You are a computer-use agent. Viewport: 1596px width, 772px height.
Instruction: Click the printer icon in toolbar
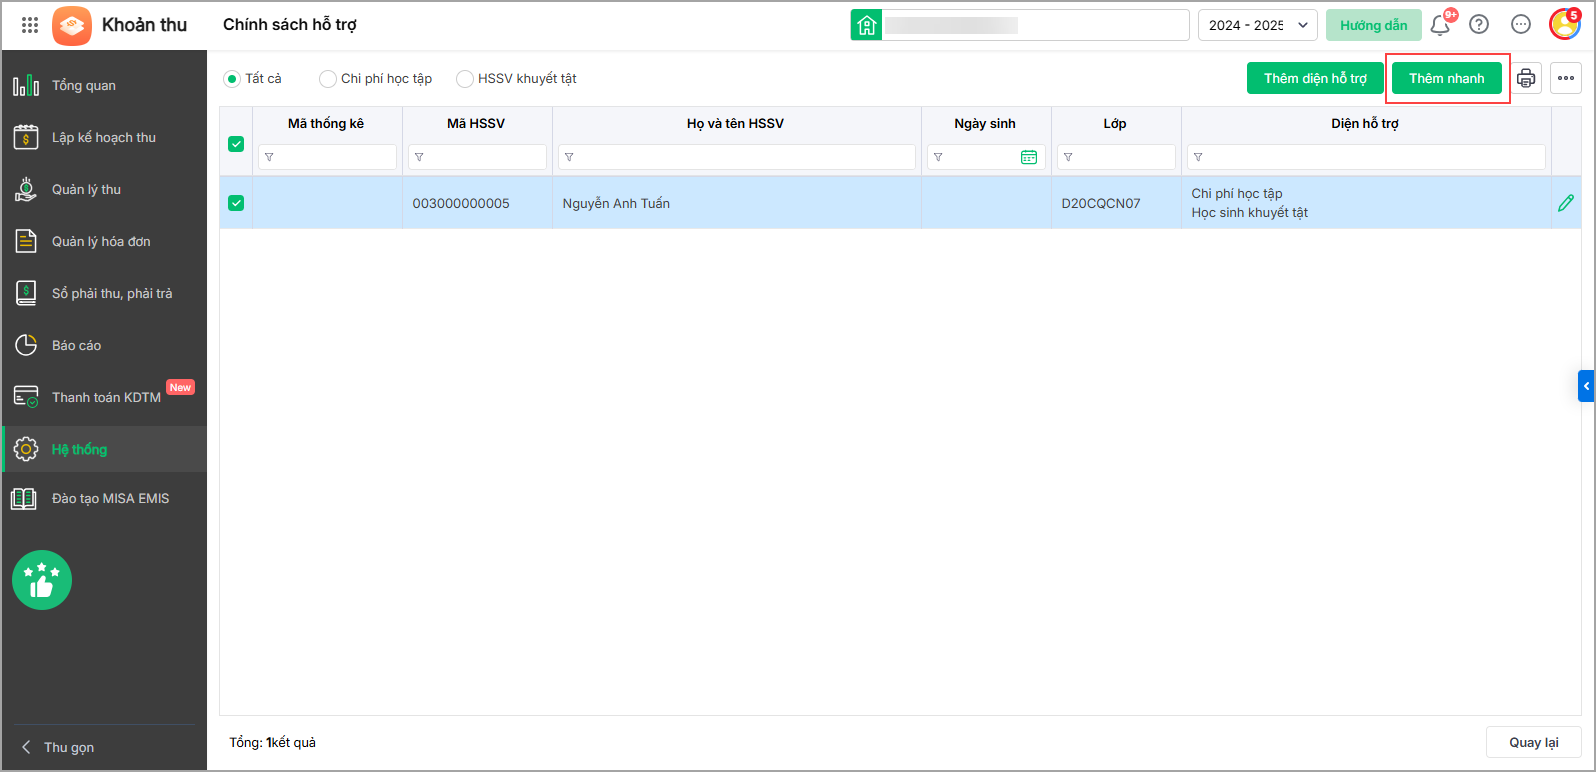1526,78
